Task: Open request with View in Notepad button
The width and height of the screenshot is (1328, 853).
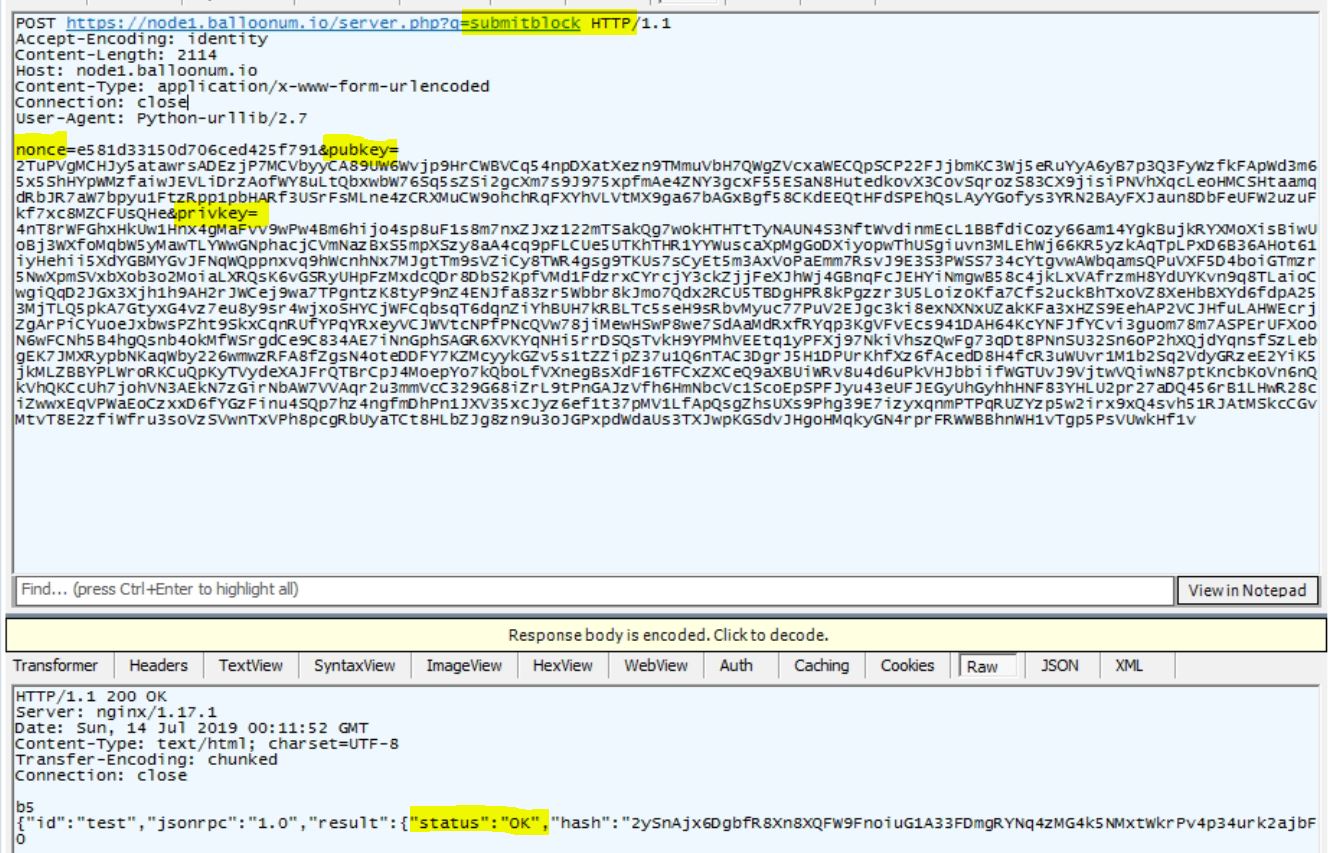Action: pos(1248,590)
